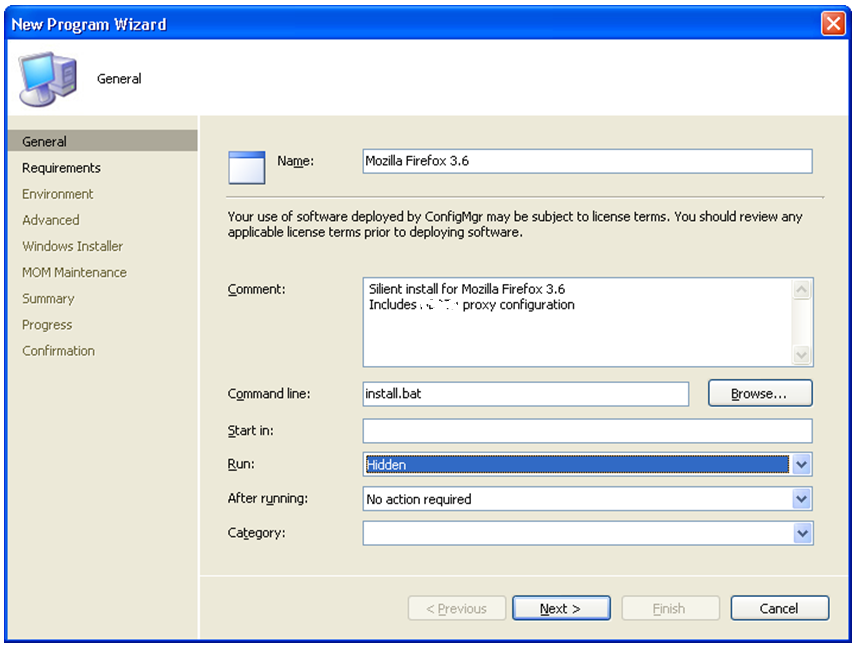Click the After running: label
The height and width of the screenshot is (646, 856).
[268, 499]
